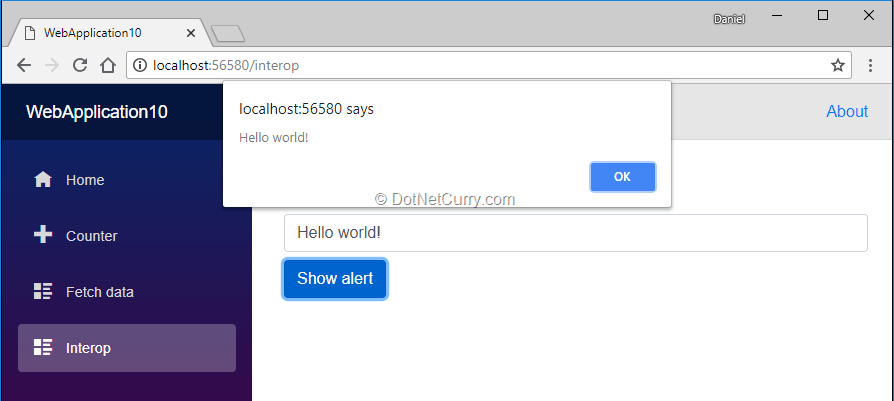Navigate to Counter in the sidebar
This screenshot has height=401, width=894.
[127, 236]
